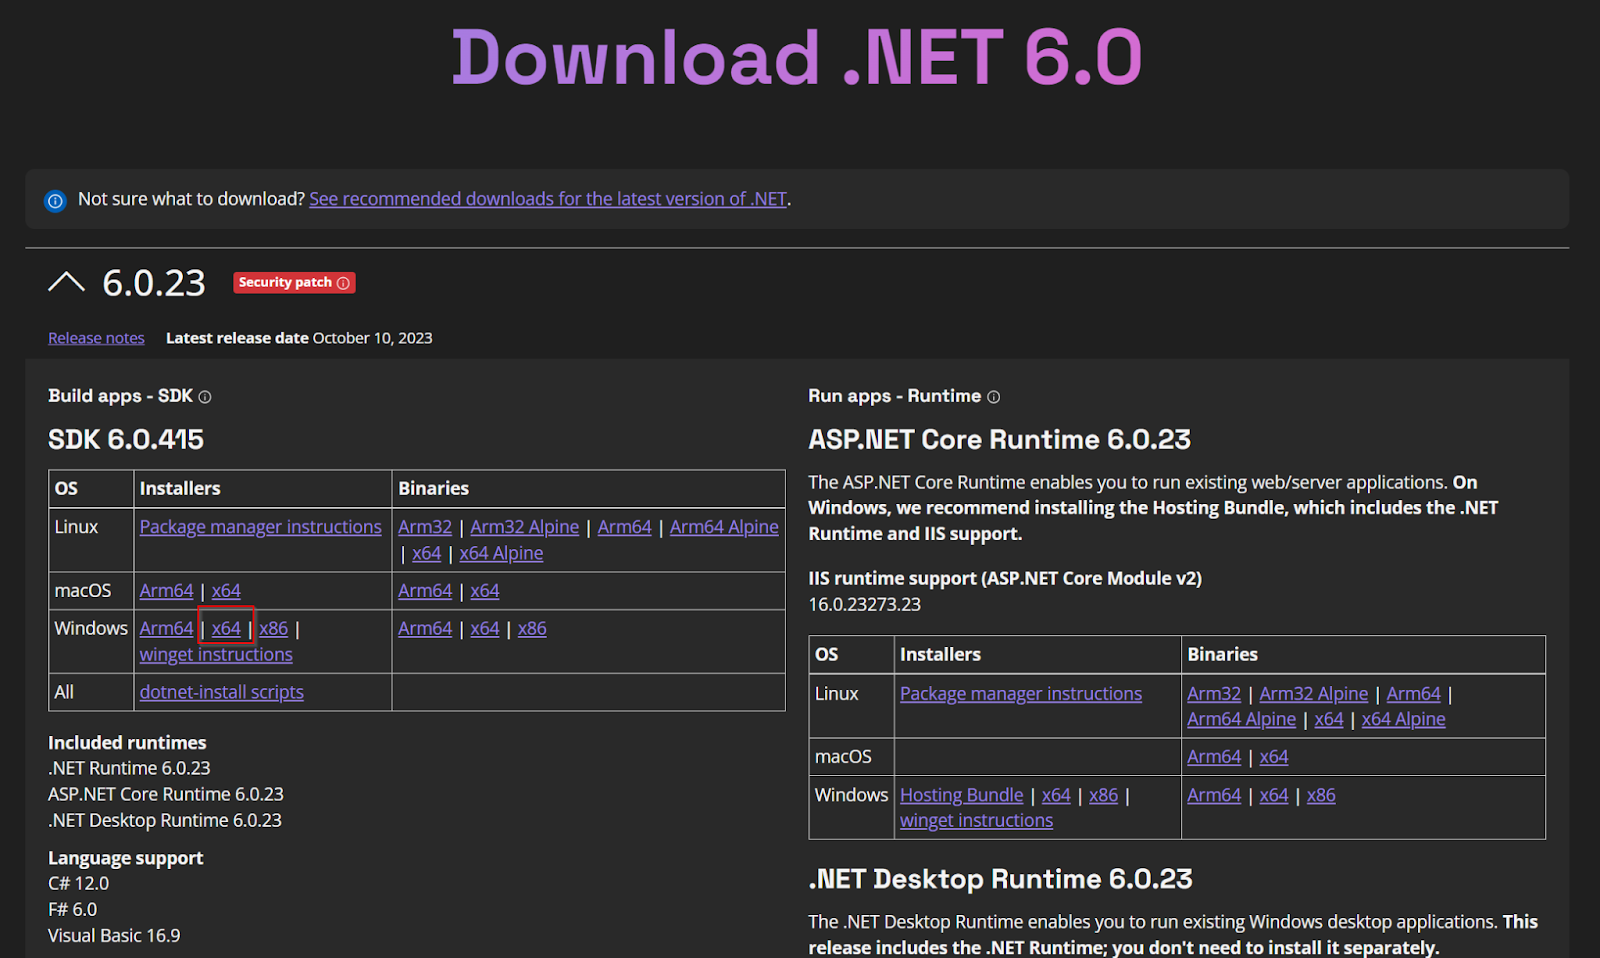
Task: Click the Download .NET 6.0 page title
Action: pos(797,57)
